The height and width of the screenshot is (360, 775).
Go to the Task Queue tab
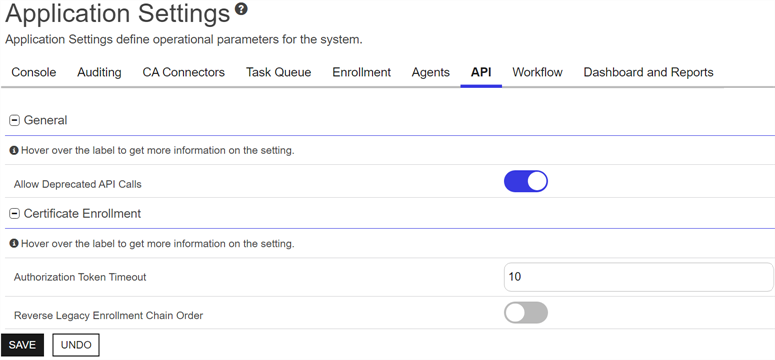point(279,72)
